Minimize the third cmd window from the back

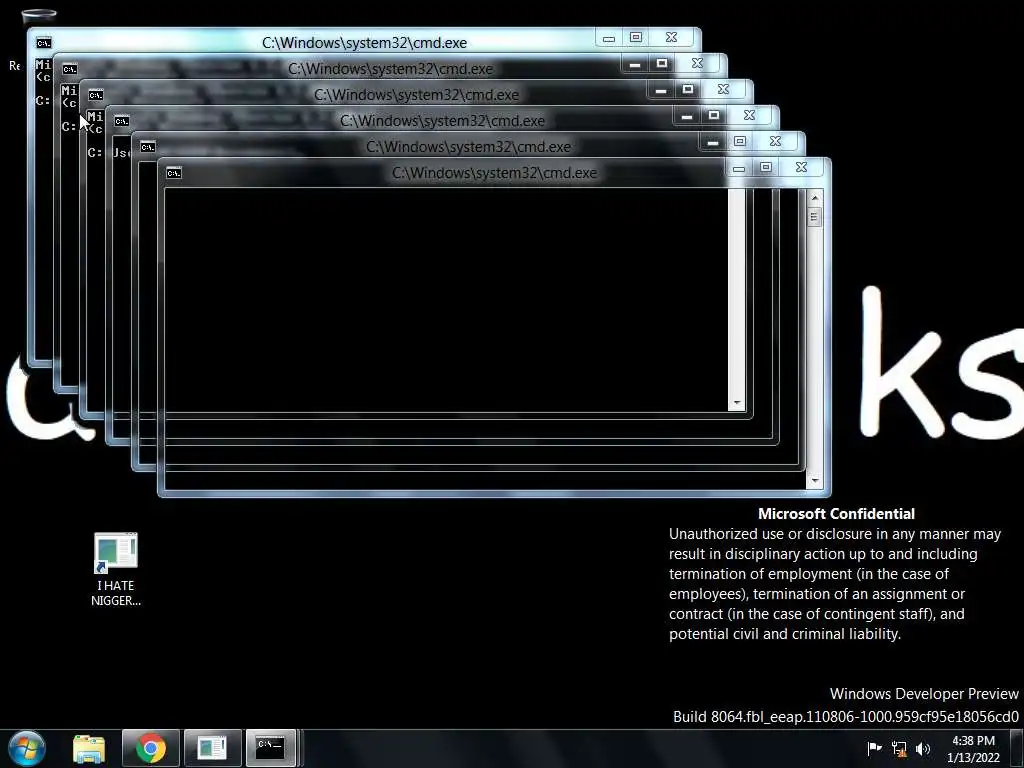coord(661,90)
